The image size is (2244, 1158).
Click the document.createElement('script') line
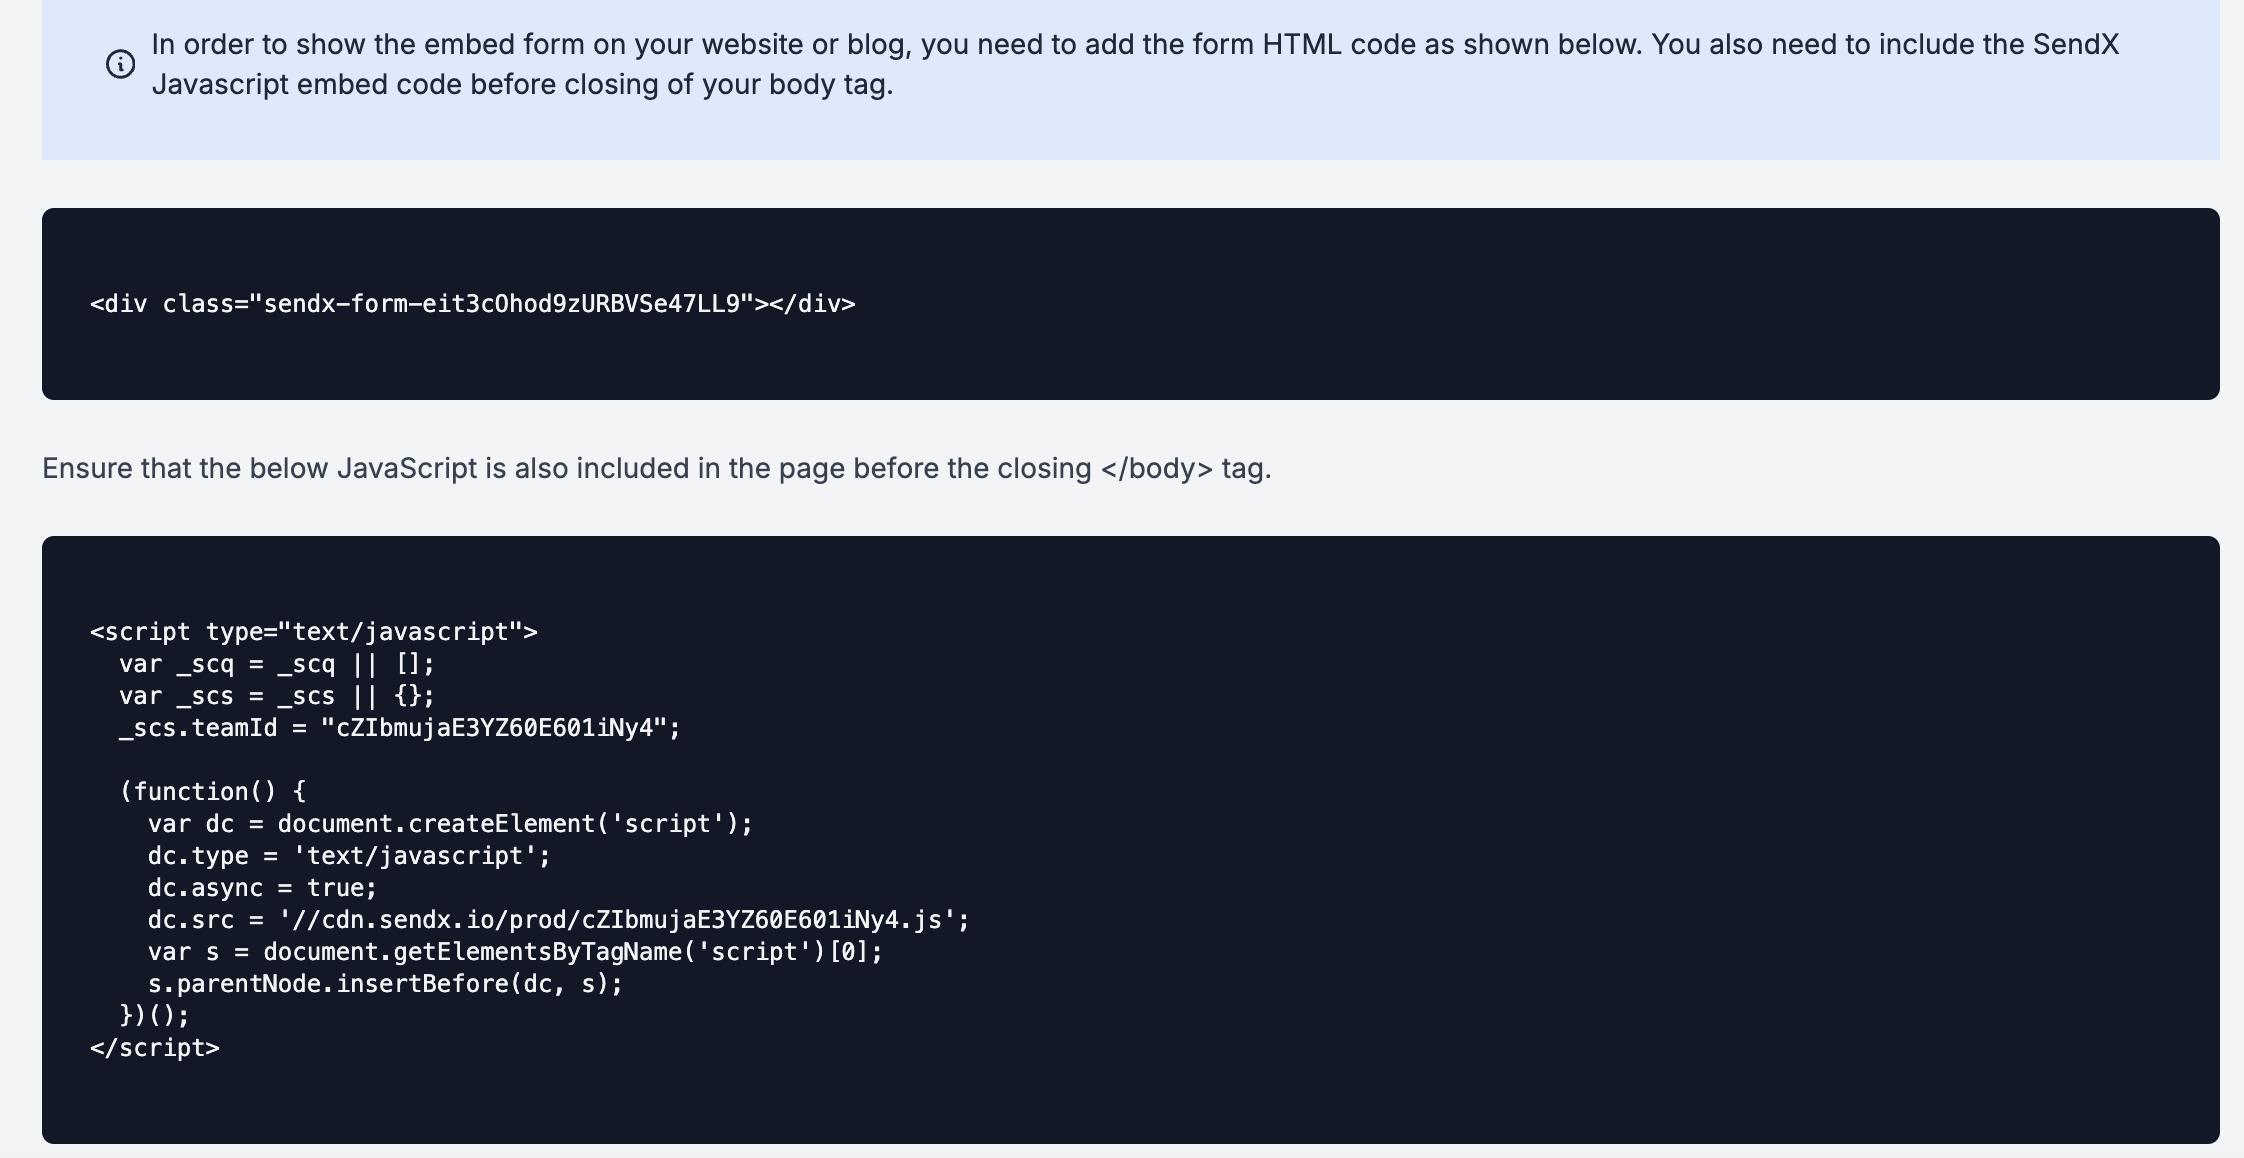[450, 824]
